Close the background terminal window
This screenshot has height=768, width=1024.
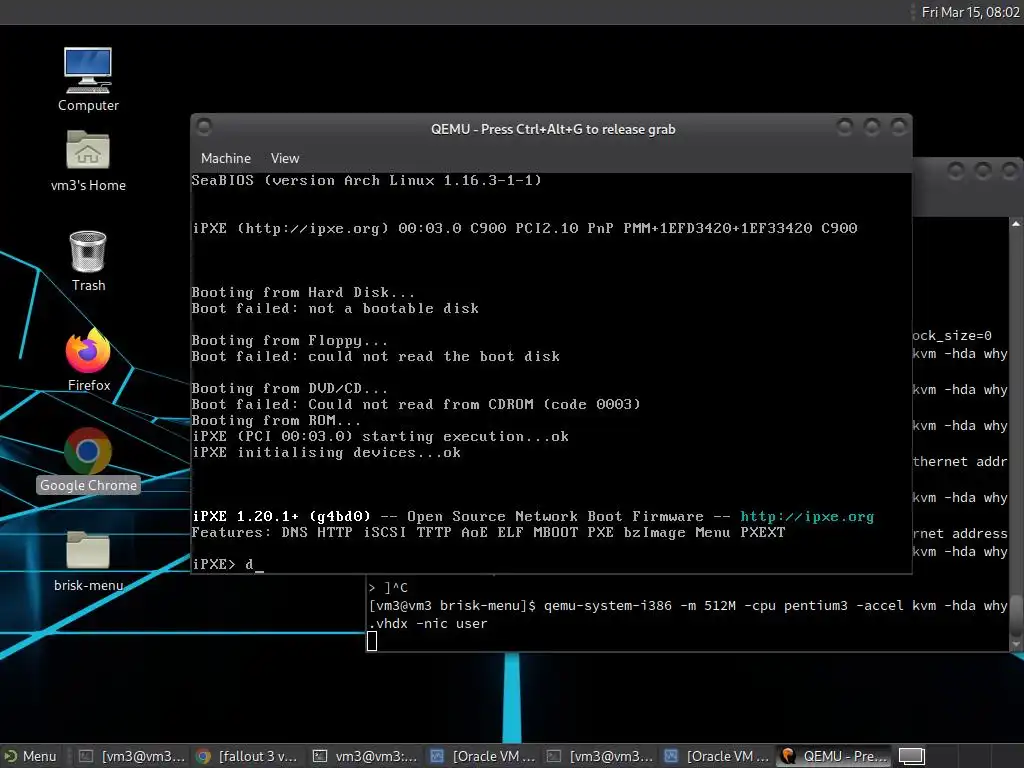click(x=1010, y=171)
